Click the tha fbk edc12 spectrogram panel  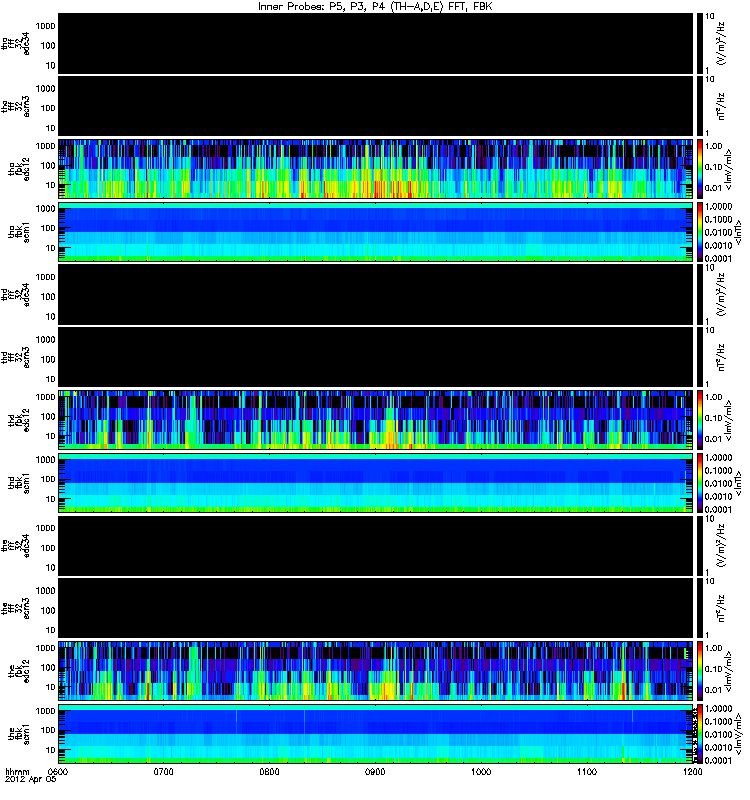[376, 169]
